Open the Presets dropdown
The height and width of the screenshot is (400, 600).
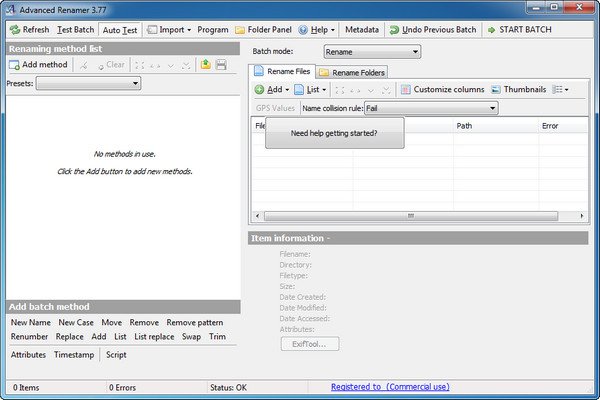click(x=88, y=83)
